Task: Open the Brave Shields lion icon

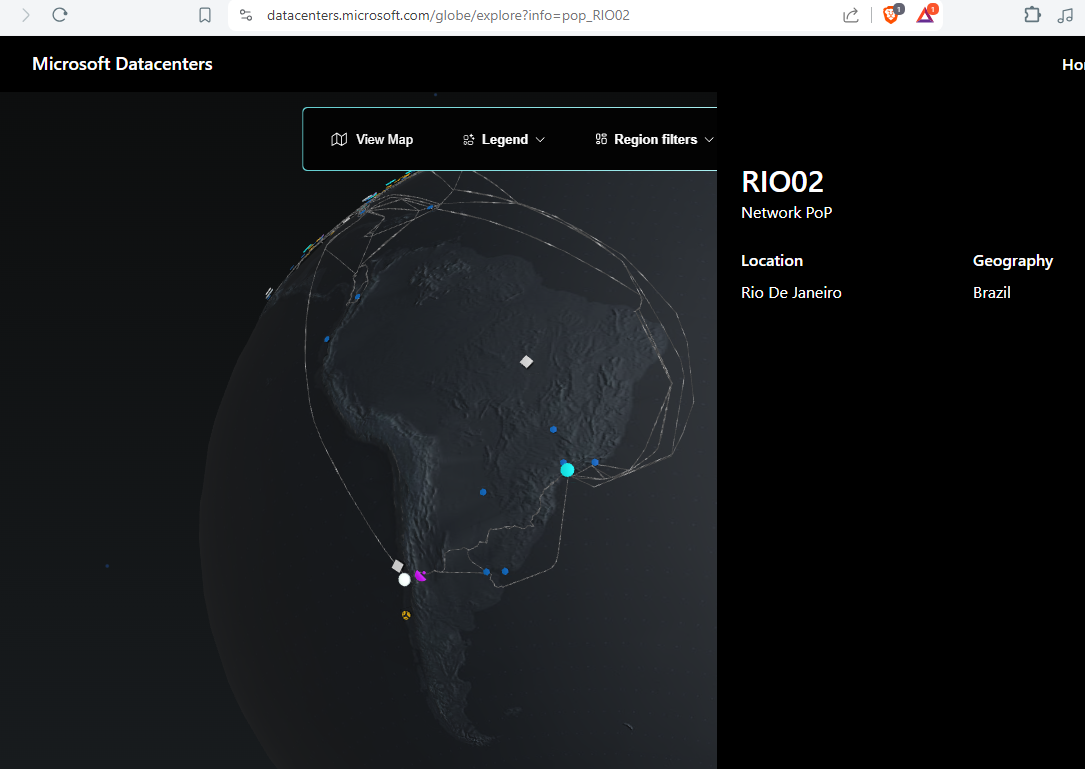Action: tap(891, 15)
